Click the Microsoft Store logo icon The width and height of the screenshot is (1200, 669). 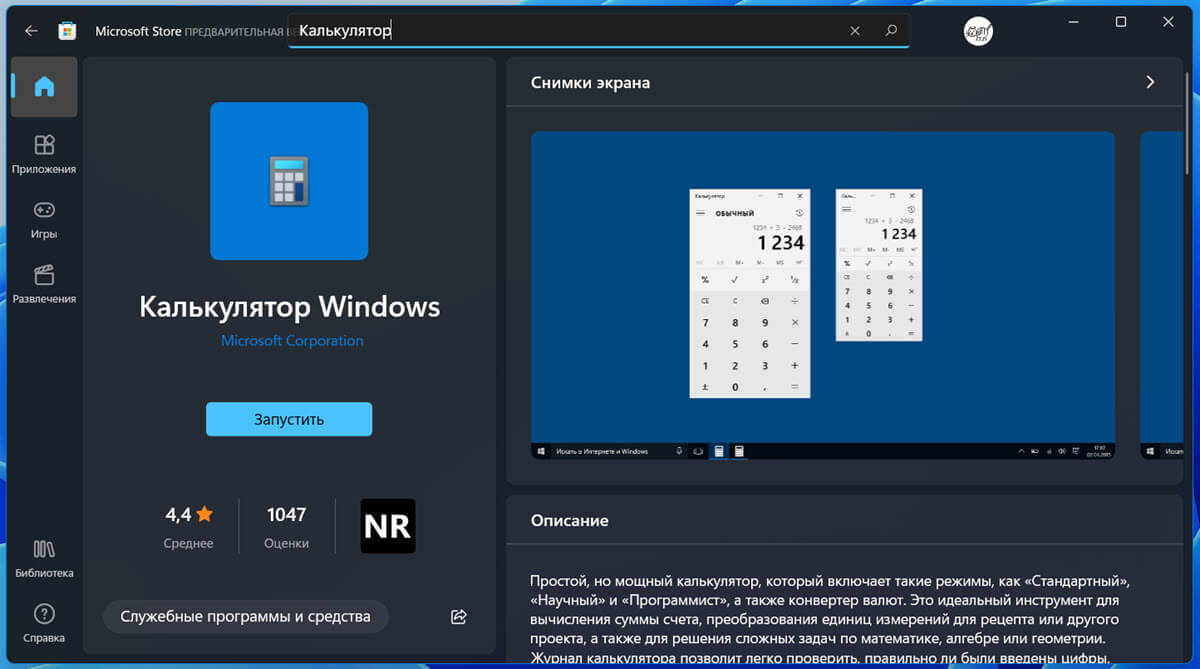[x=67, y=31]
